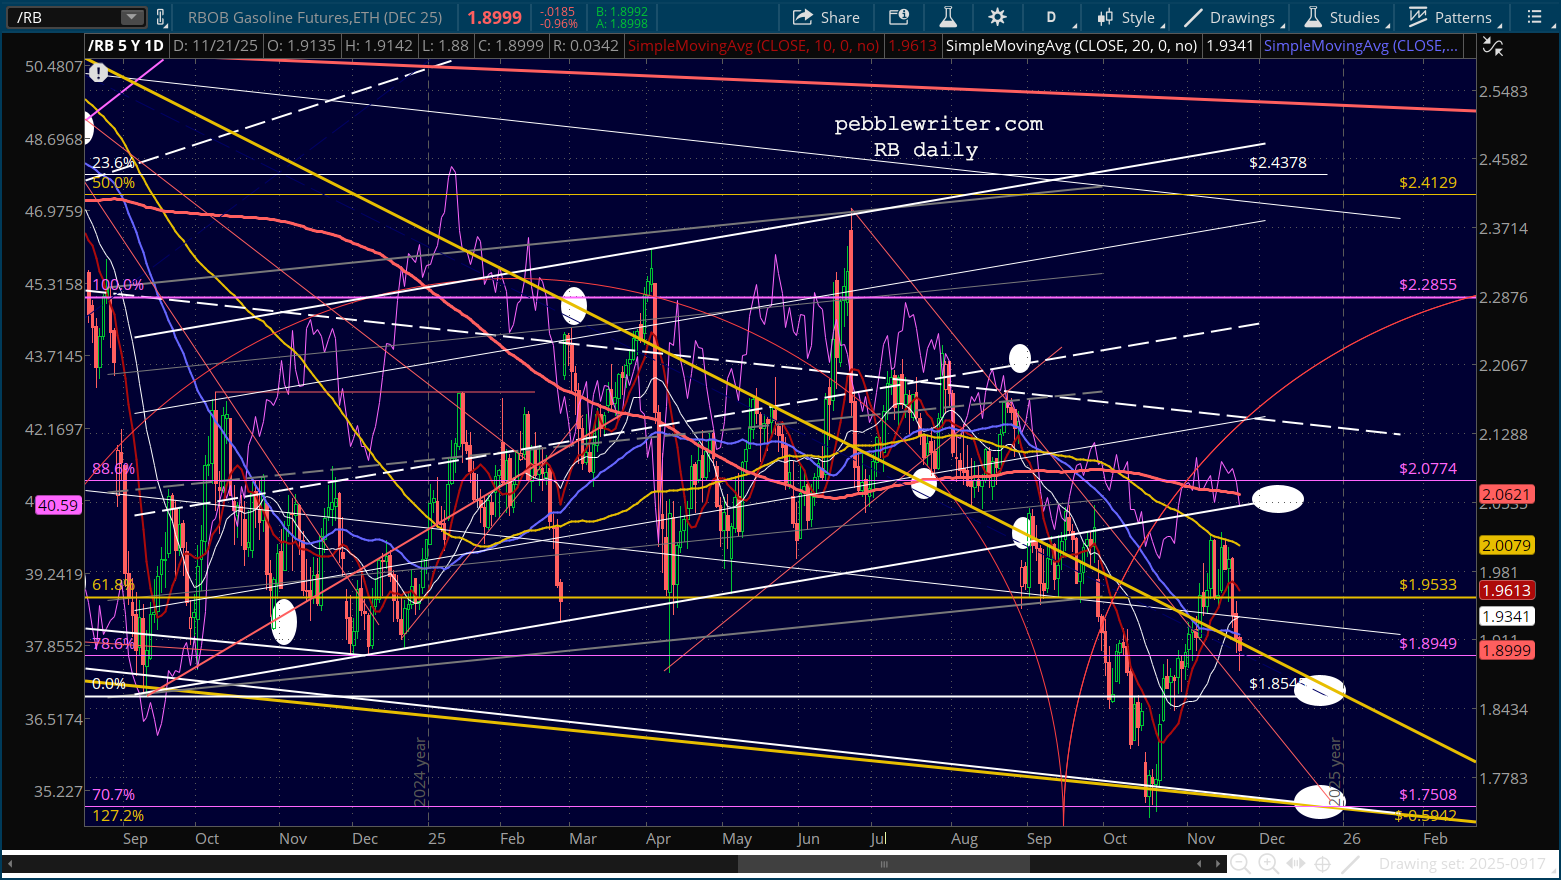1561x880 pixels.
Task: Open the Drawing set 2025-0917 selector
Action: pos(1461,864)
